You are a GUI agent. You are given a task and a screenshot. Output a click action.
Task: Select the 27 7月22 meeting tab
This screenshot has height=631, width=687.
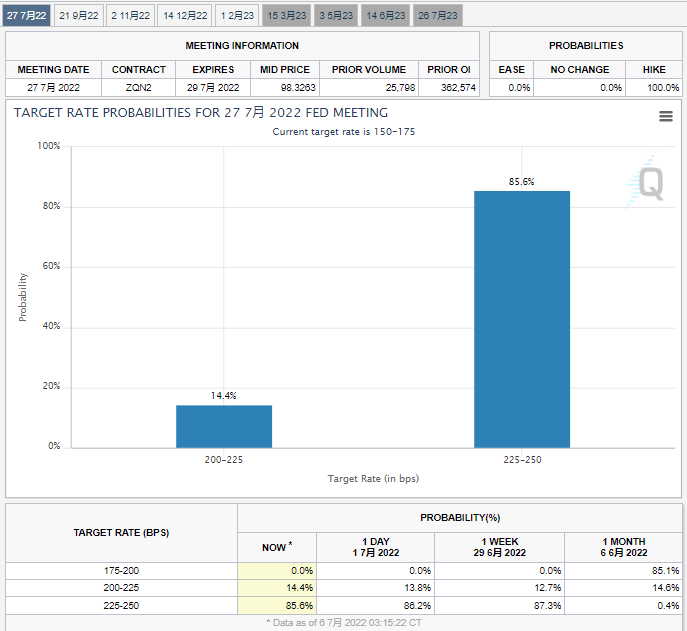point(25,16)
